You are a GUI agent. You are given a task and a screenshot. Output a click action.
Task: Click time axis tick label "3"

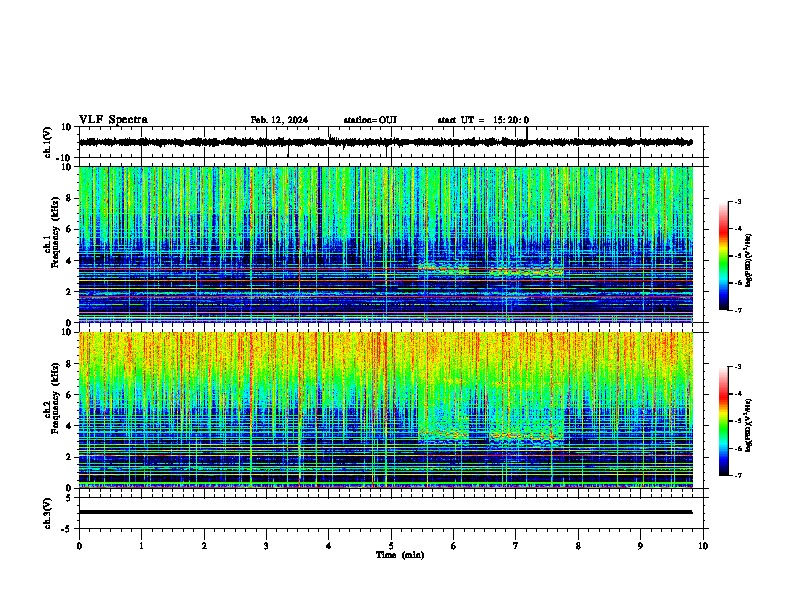[x=266, y=546]
